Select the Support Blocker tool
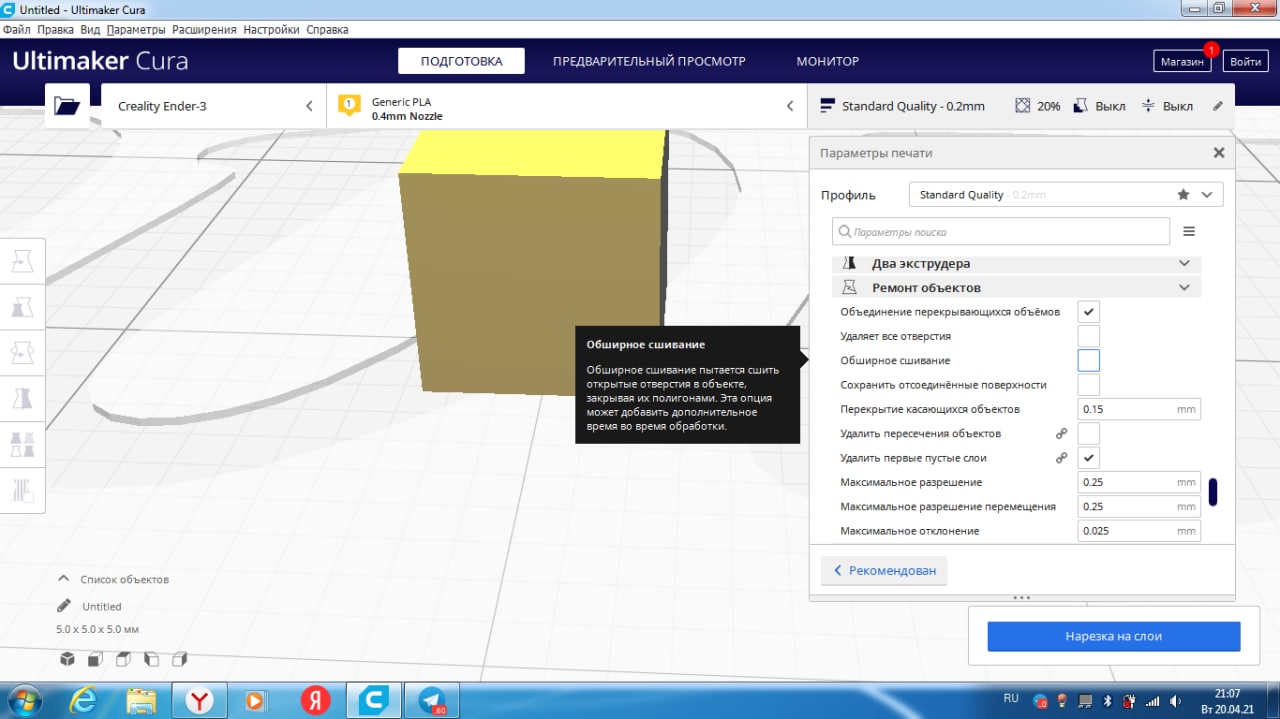Image resolution: width=1280 pixels, height=719 pixels. pos(22,490)
